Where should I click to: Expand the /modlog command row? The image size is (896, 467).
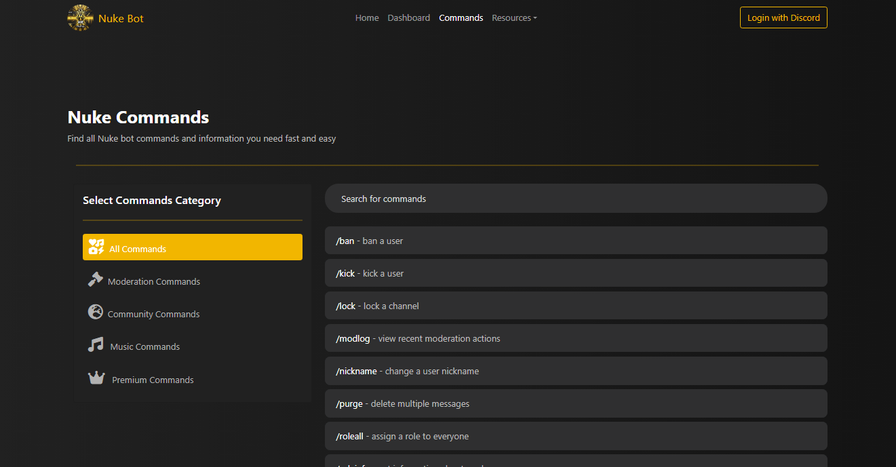tap(576, 338)
